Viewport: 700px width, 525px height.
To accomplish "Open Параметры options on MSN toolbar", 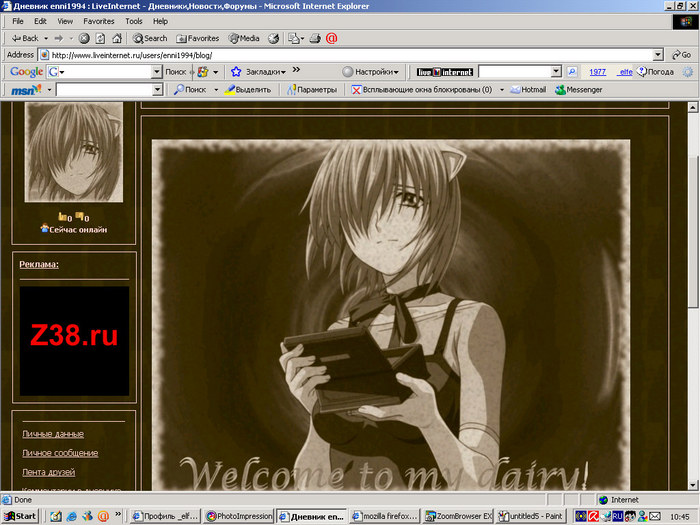I will pos(312,90).
